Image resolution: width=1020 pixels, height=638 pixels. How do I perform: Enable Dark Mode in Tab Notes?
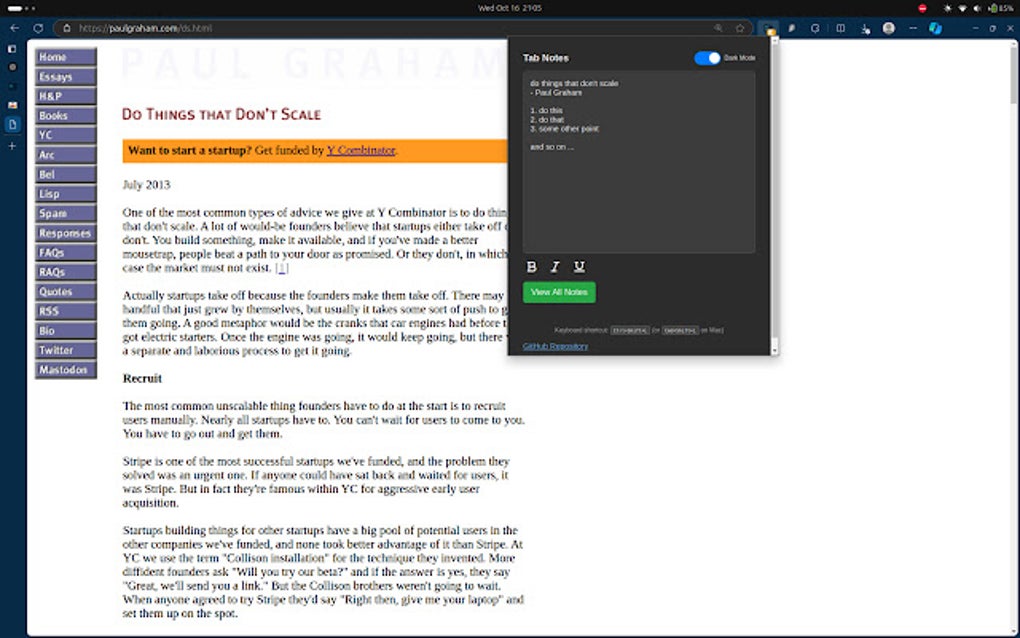[708, 58]
